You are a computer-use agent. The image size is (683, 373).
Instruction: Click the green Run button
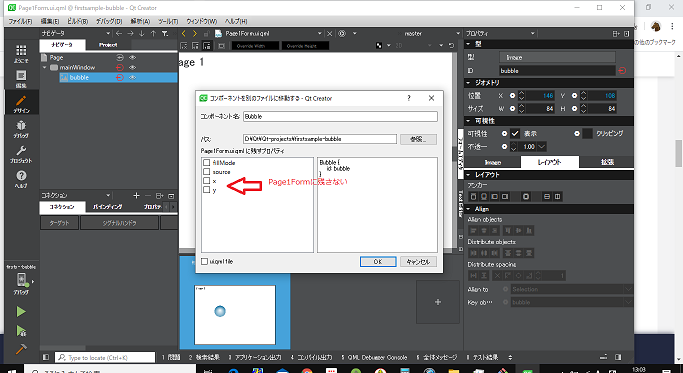tap(21, 312)
